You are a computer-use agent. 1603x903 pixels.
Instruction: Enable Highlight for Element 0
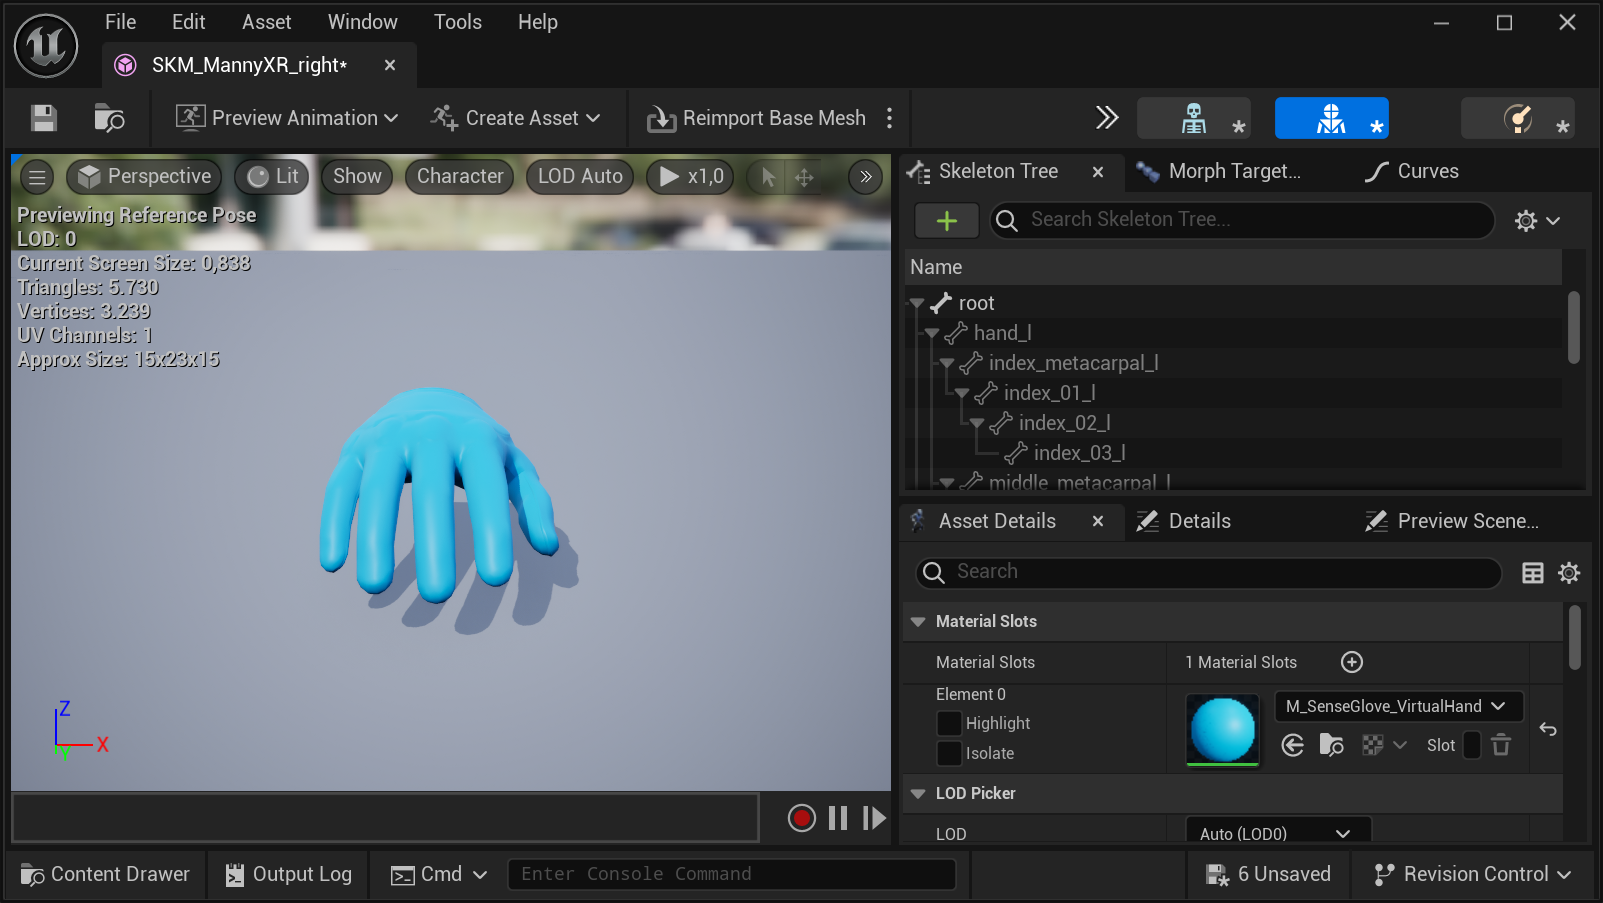pyautogui.click(x=949, y=723)
